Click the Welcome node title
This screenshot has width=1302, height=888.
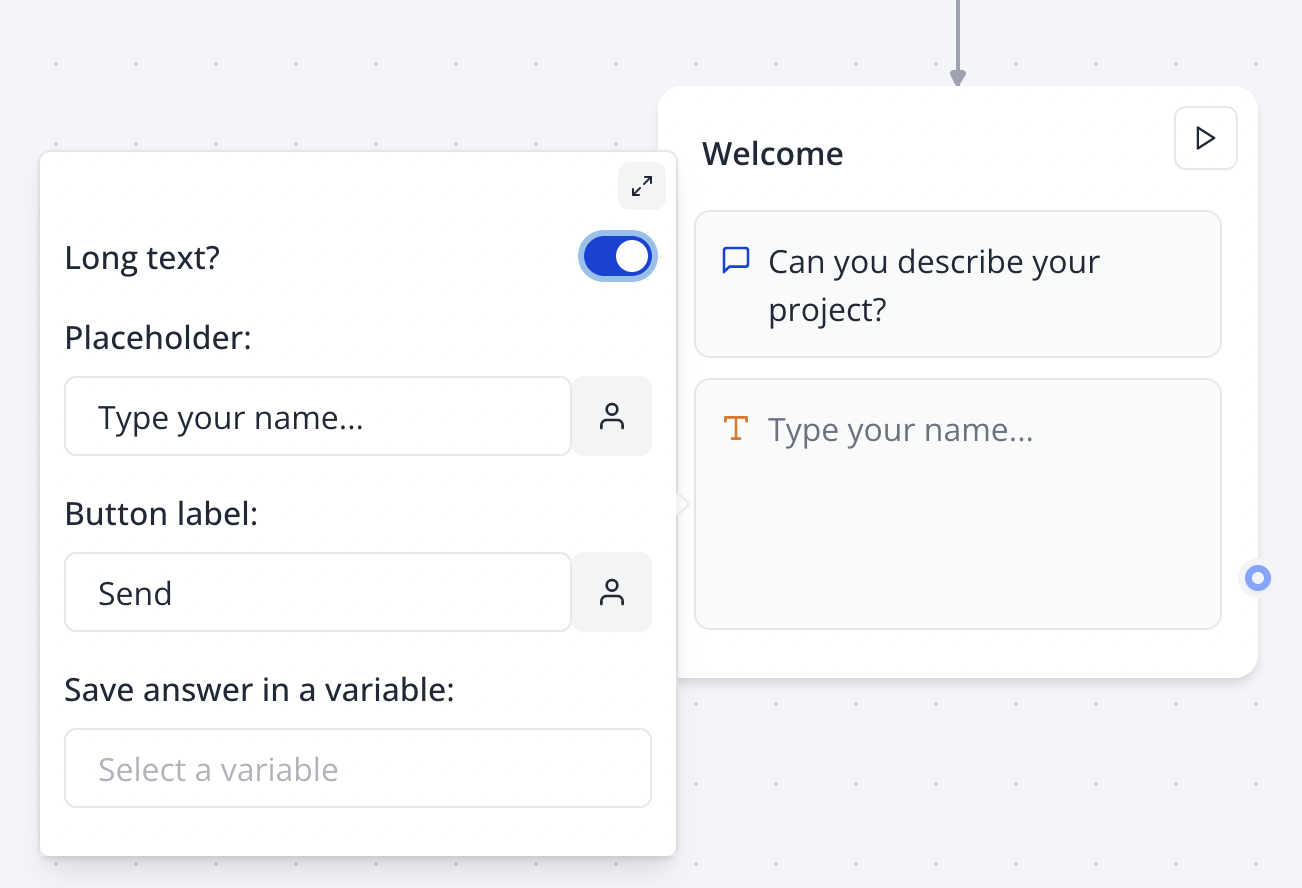772,153
